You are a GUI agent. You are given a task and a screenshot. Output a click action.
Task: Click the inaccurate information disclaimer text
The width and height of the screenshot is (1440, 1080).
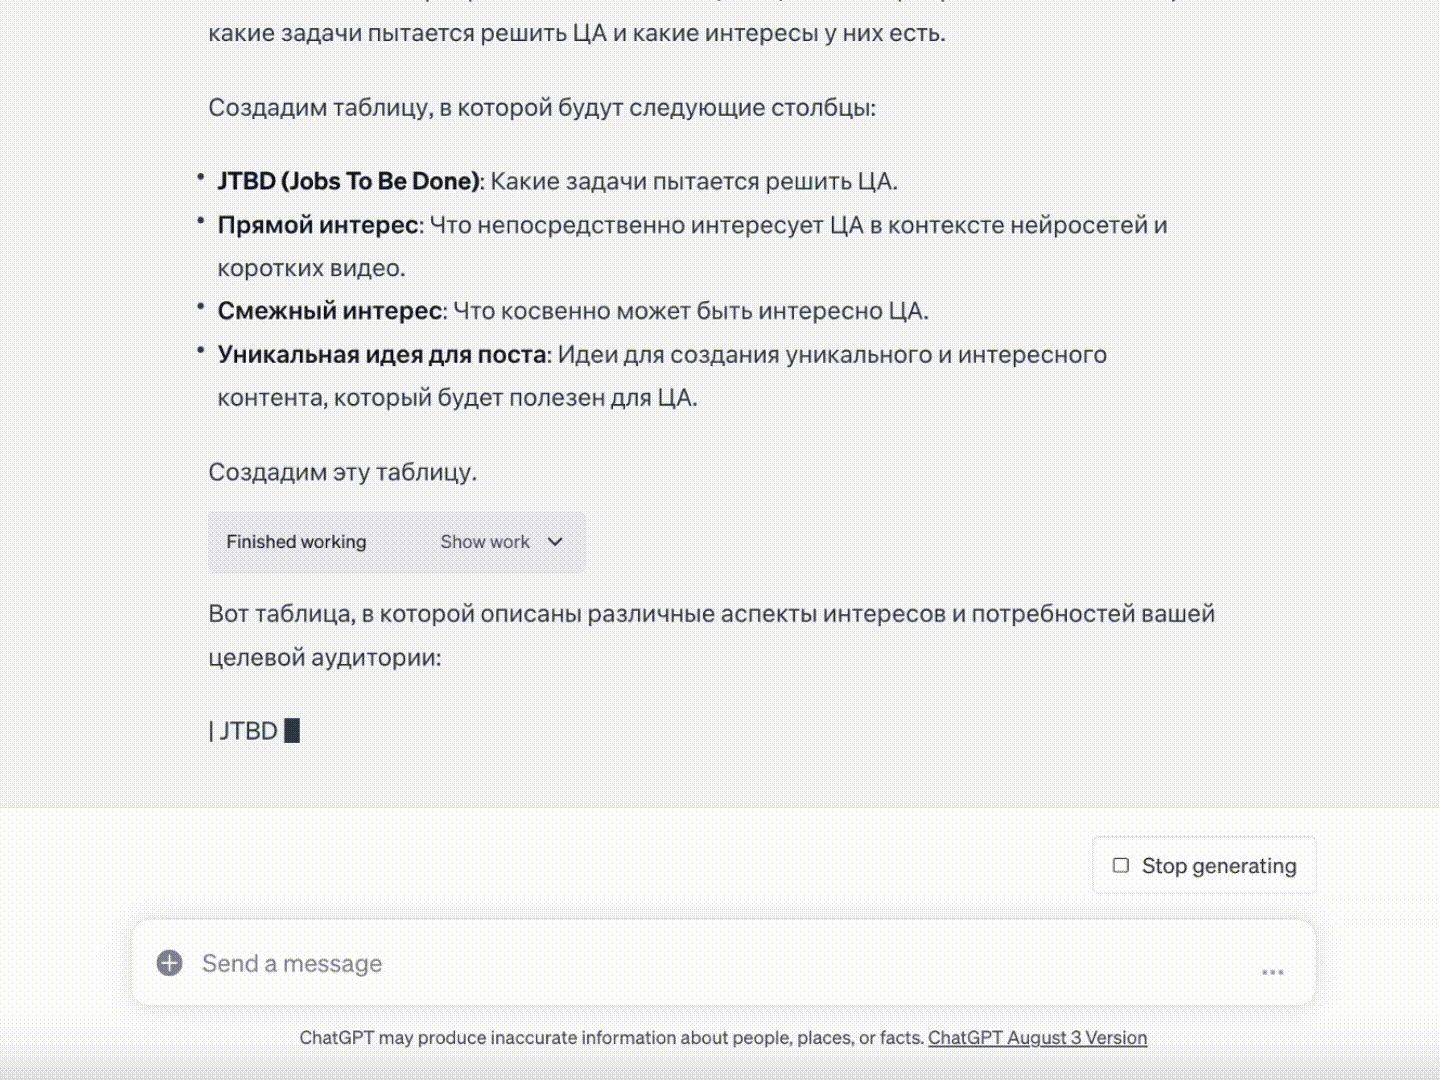click(611, 1038)
